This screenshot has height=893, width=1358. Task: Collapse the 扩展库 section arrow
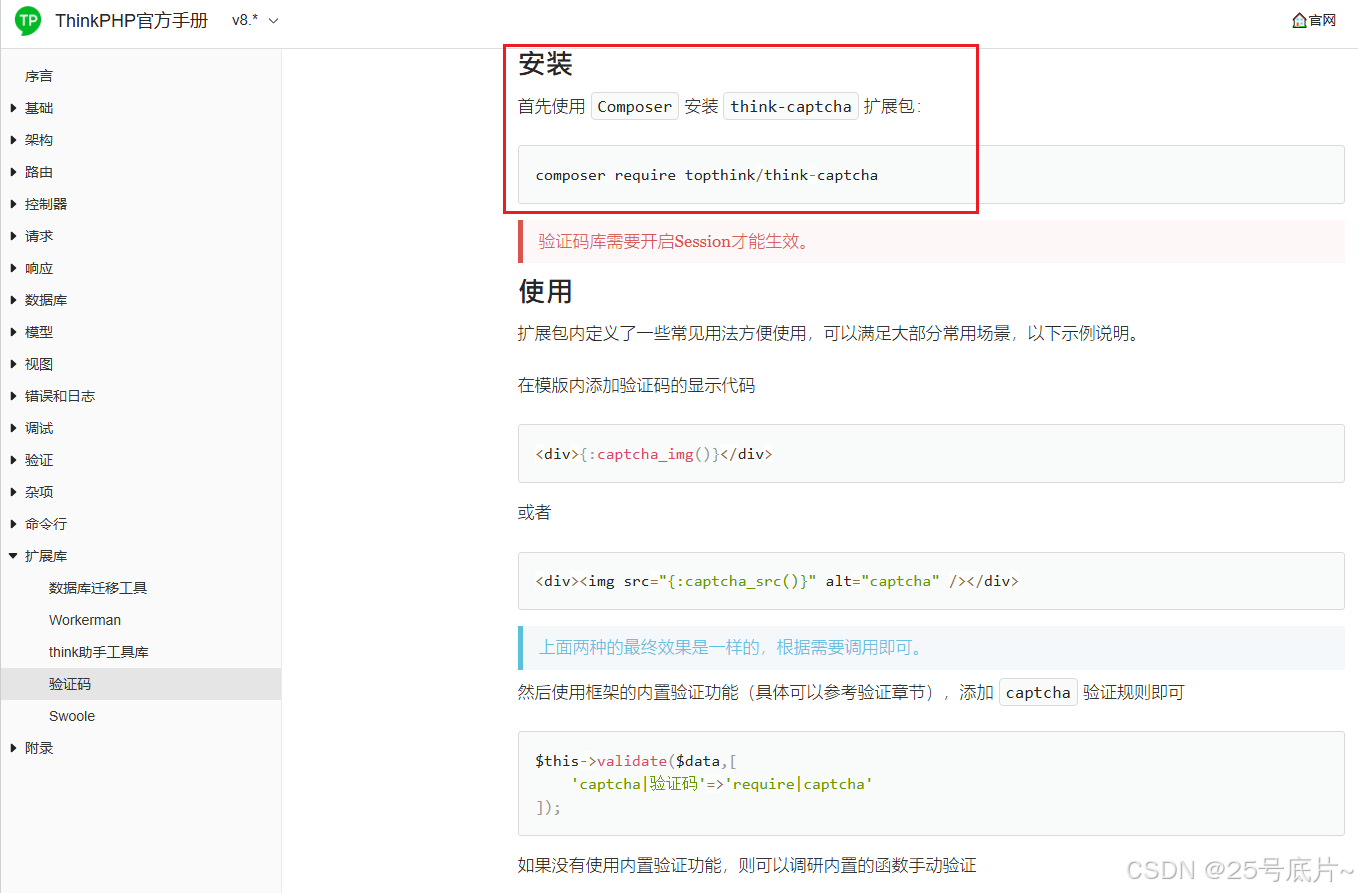coord(14,556)
